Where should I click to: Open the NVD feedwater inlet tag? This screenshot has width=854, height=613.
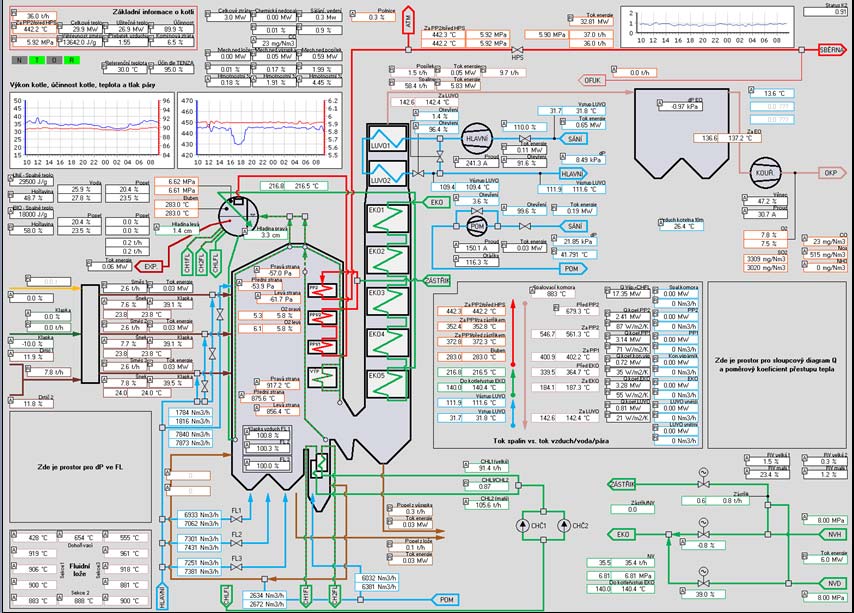(x=833, y=584)
